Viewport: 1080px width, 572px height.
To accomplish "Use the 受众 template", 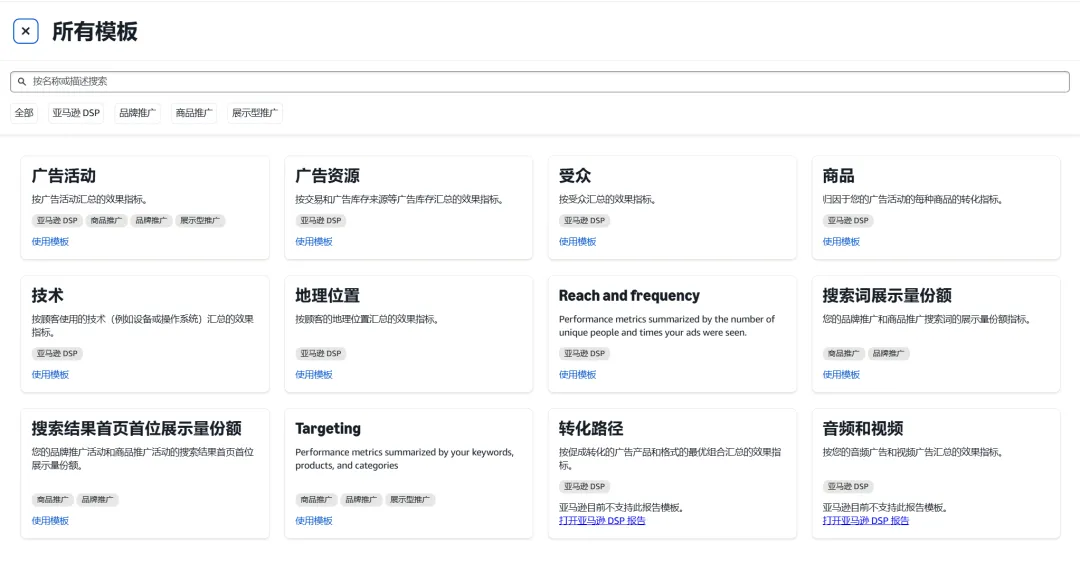I will click(x=577, y=241).
